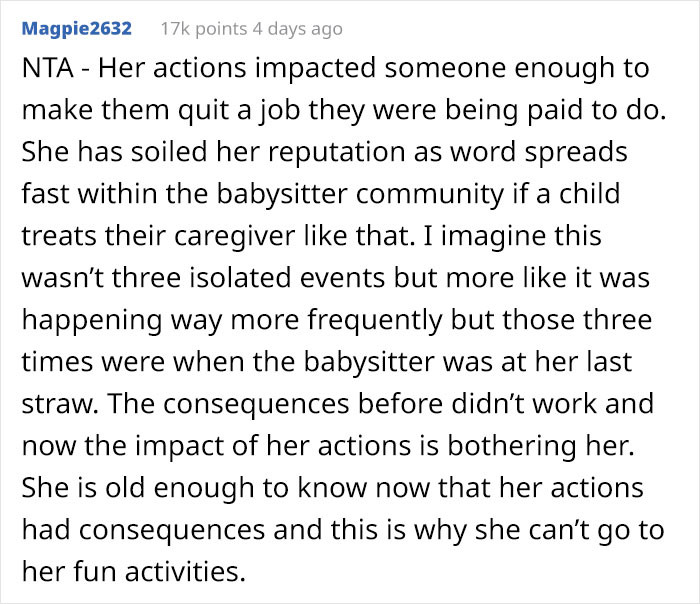Click the word 'caregiver' in comment body

coord(234,236)
